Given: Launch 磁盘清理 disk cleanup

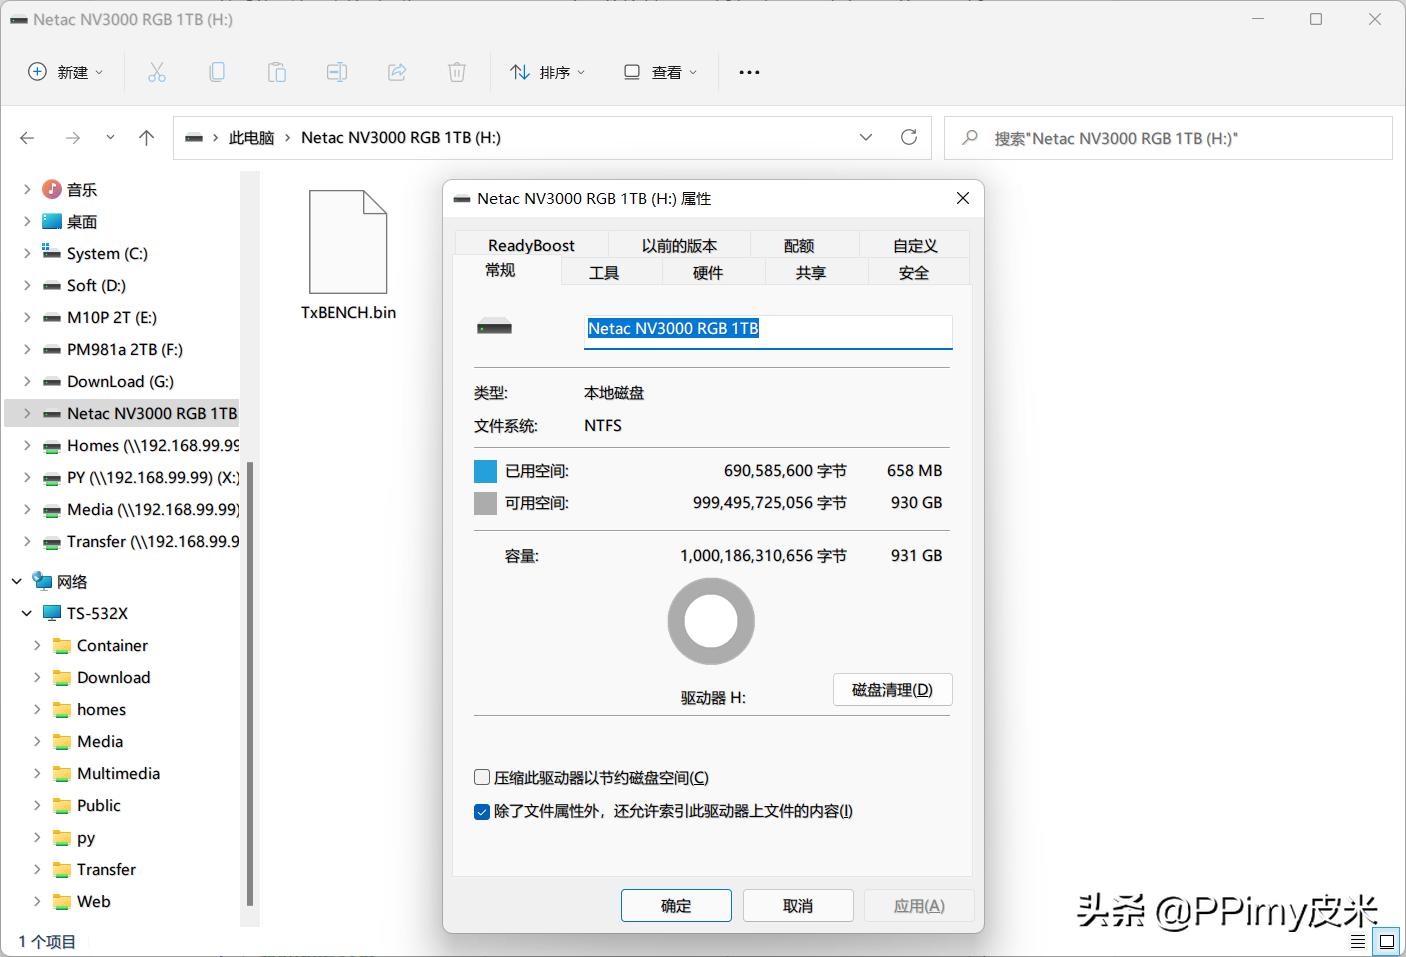Looking at the screenshot, I should click(x=892, y=689).
